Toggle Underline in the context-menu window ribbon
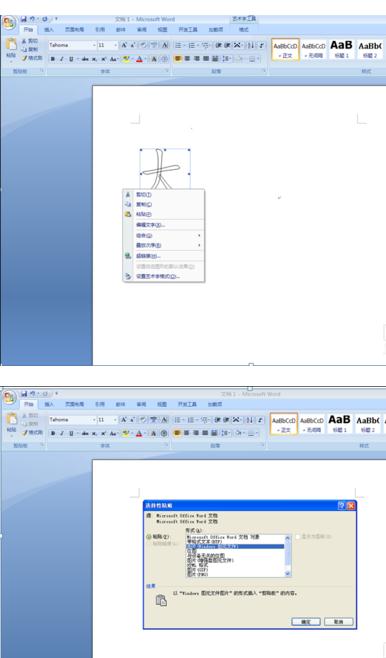The height and width of the screenshot is (658, 386). tap(71, 59)
